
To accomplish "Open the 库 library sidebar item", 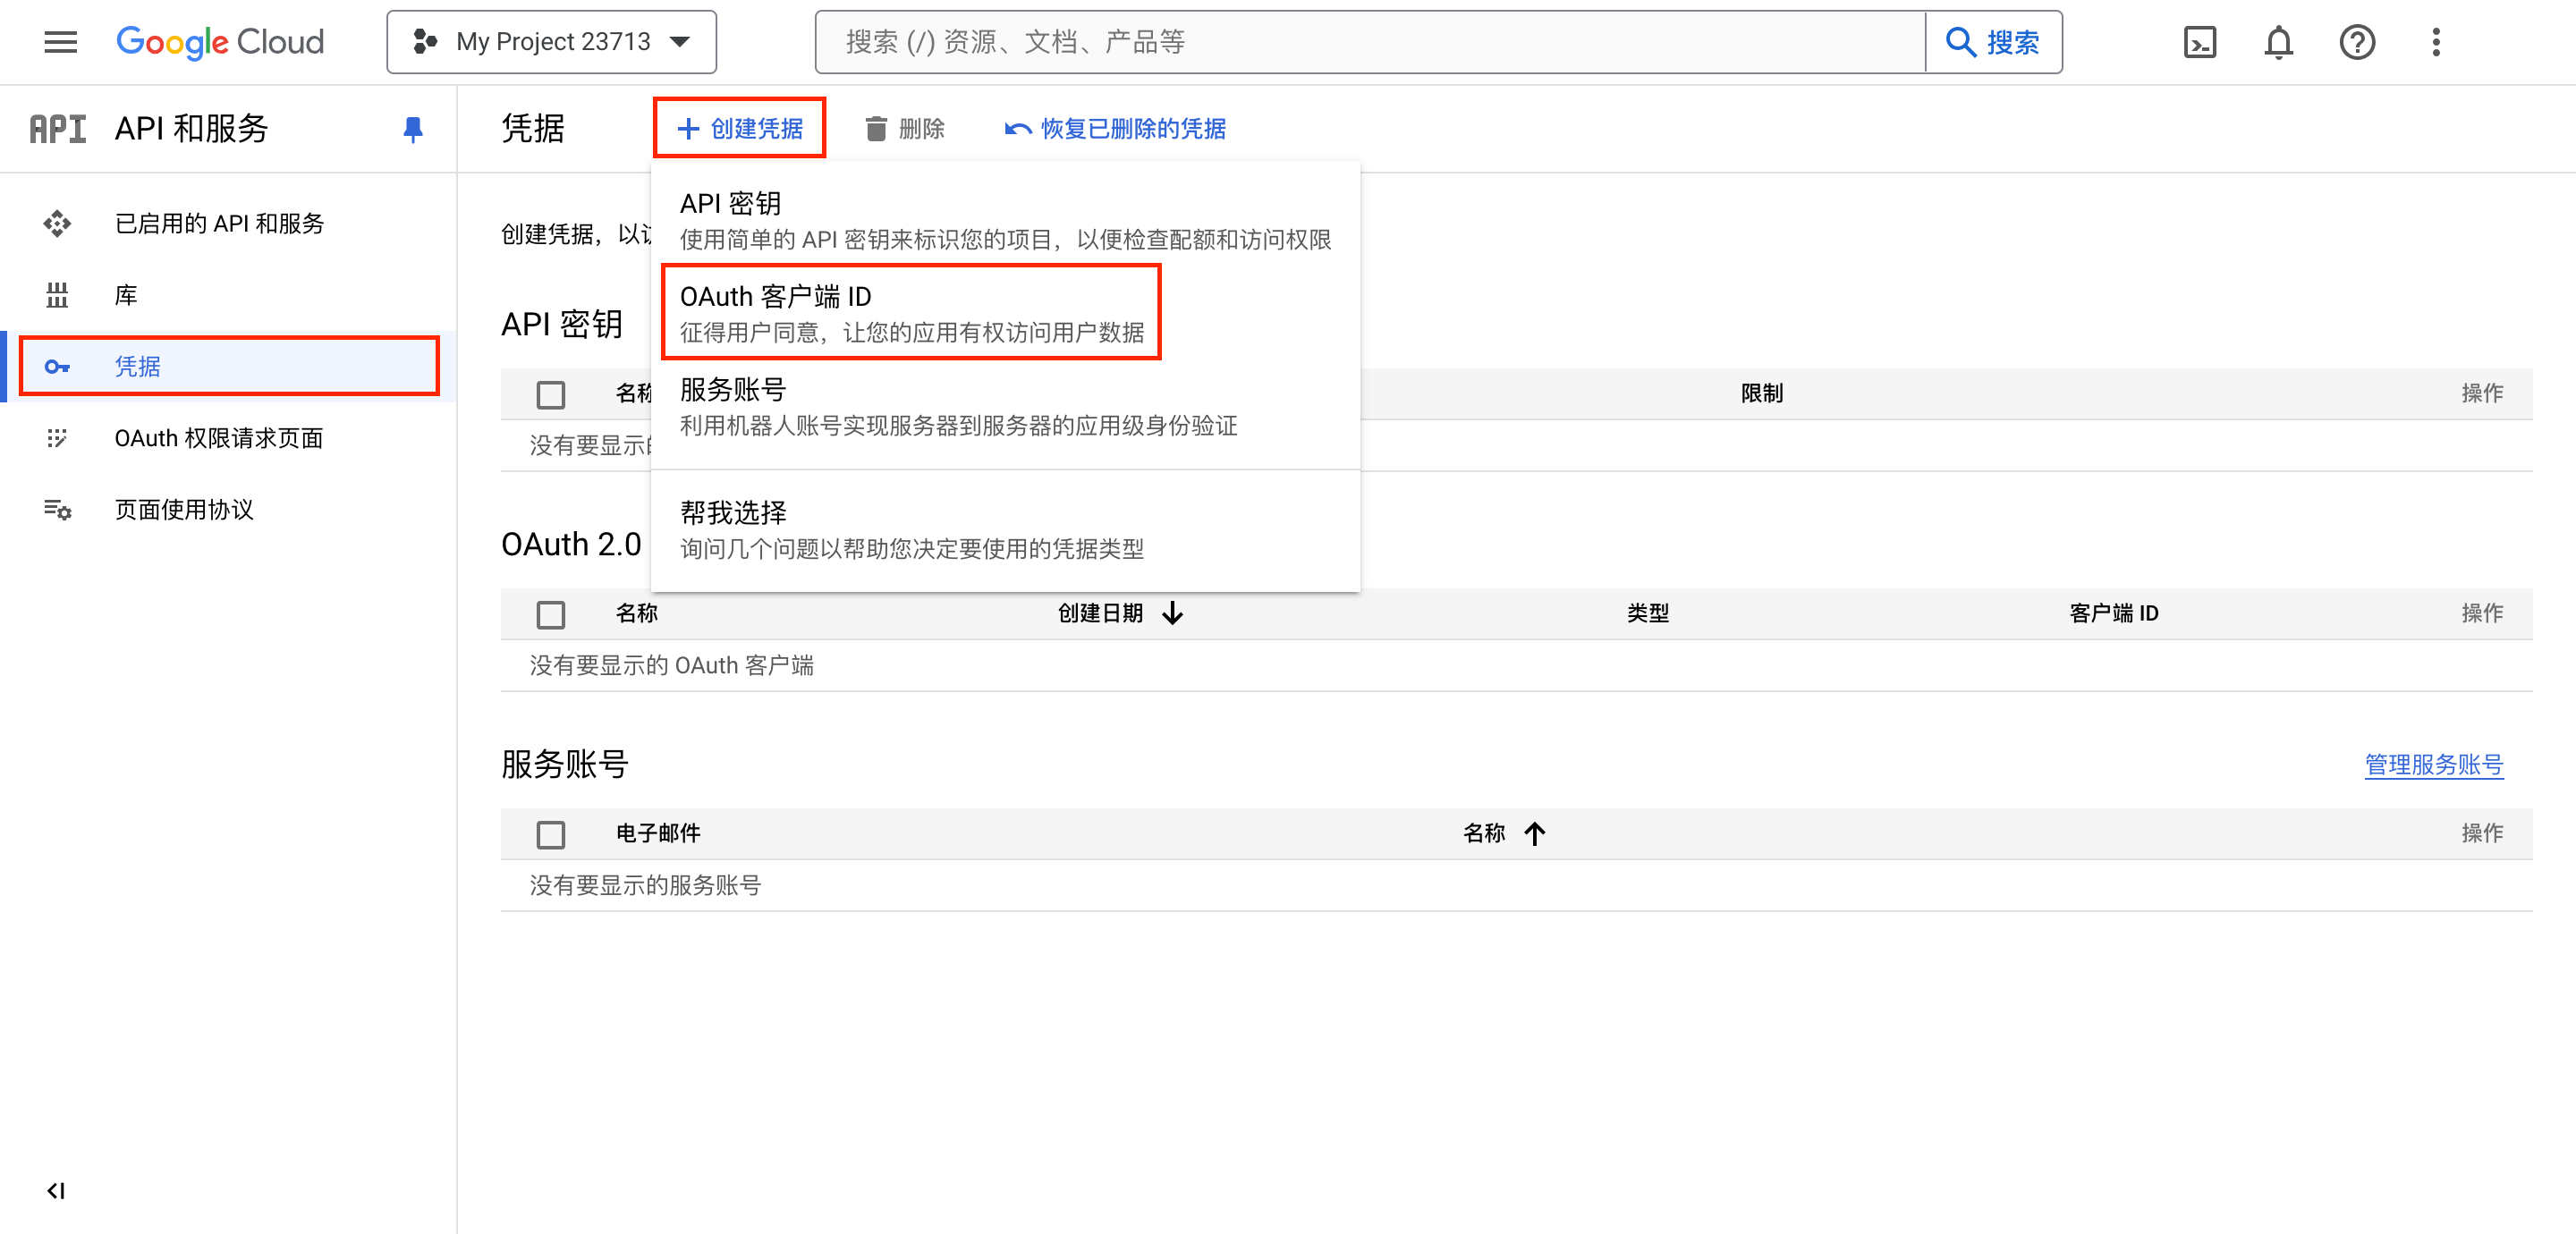I will click(x=228, y=295).
